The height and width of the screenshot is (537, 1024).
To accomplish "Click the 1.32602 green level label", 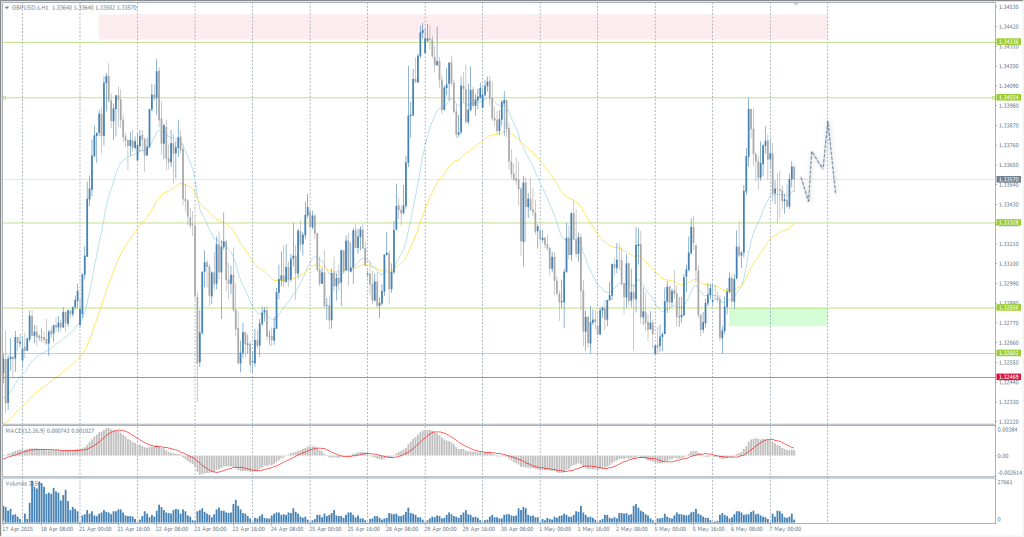I will tap(1008, 353).
